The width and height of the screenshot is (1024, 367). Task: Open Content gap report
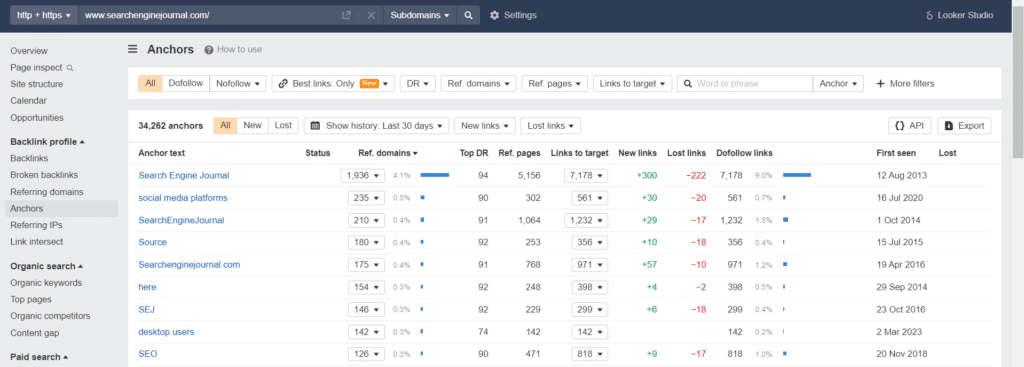35,333
